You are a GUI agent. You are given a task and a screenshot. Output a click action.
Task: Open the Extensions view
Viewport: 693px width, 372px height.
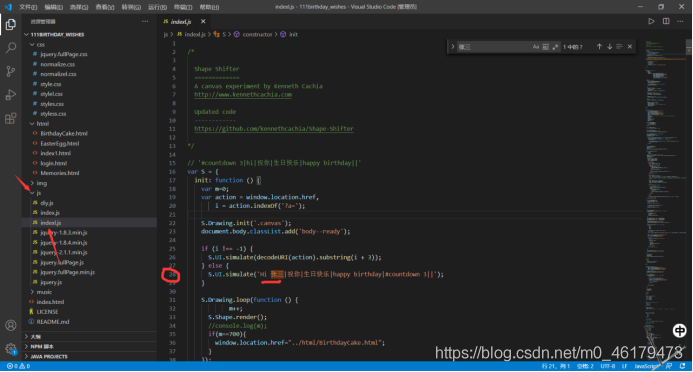tap(11, 118)
